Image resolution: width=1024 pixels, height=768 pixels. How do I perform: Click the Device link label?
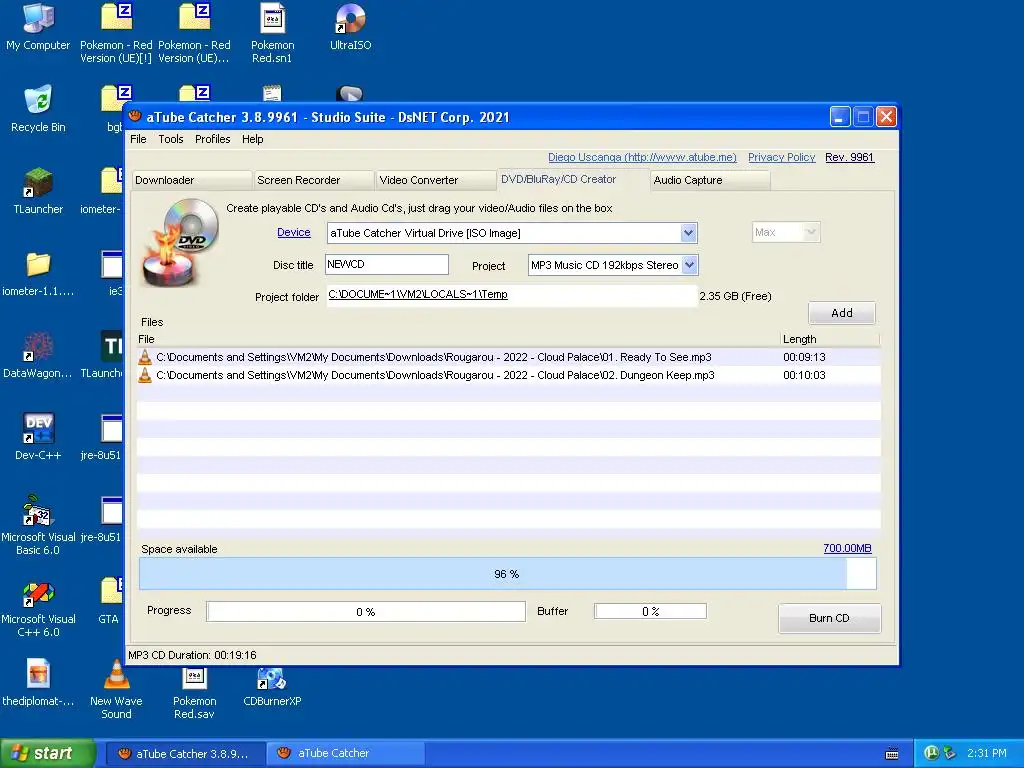coord(293,232)
